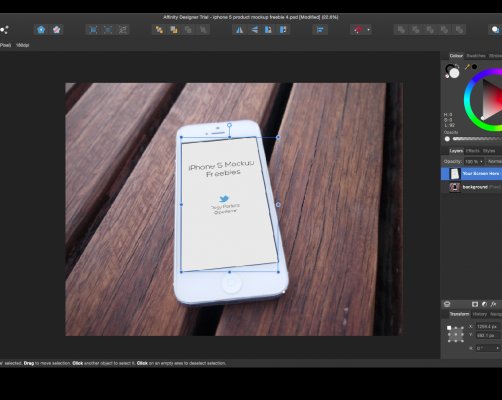Switch to the Effects tab
502x400 pixels.
[x=472, y=151]
